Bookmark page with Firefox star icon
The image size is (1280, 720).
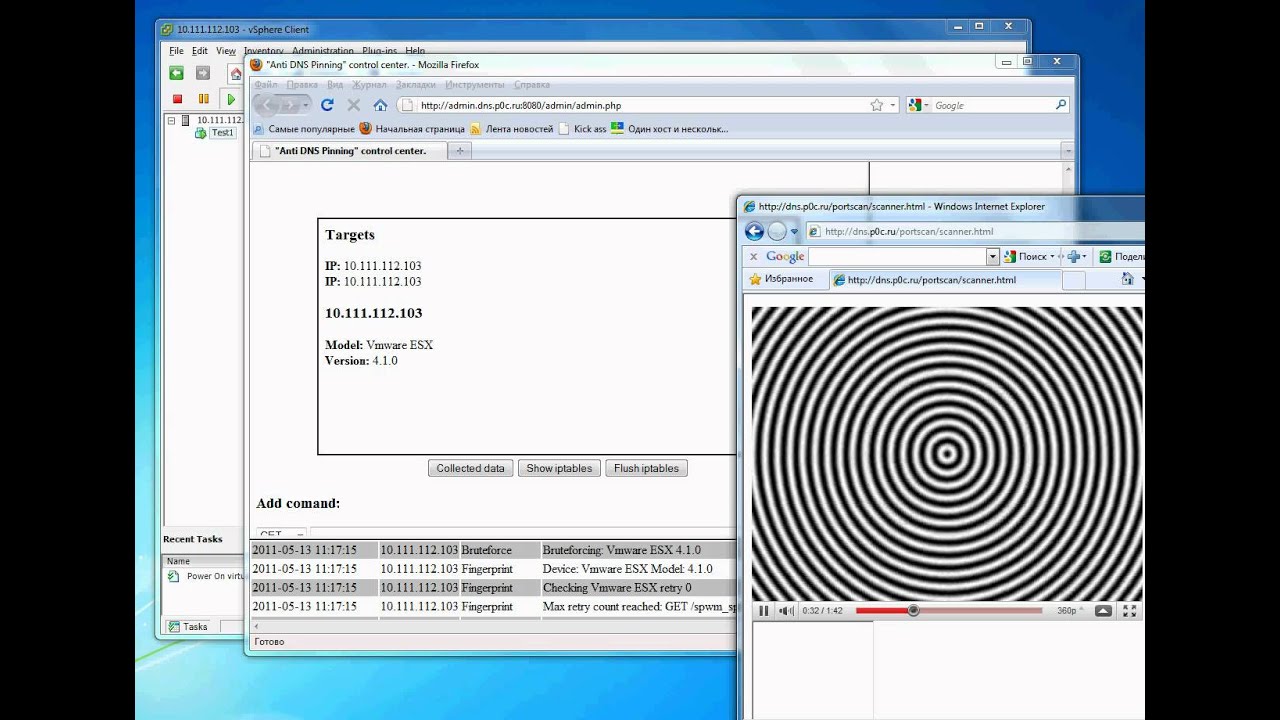[x=877, y=105]
